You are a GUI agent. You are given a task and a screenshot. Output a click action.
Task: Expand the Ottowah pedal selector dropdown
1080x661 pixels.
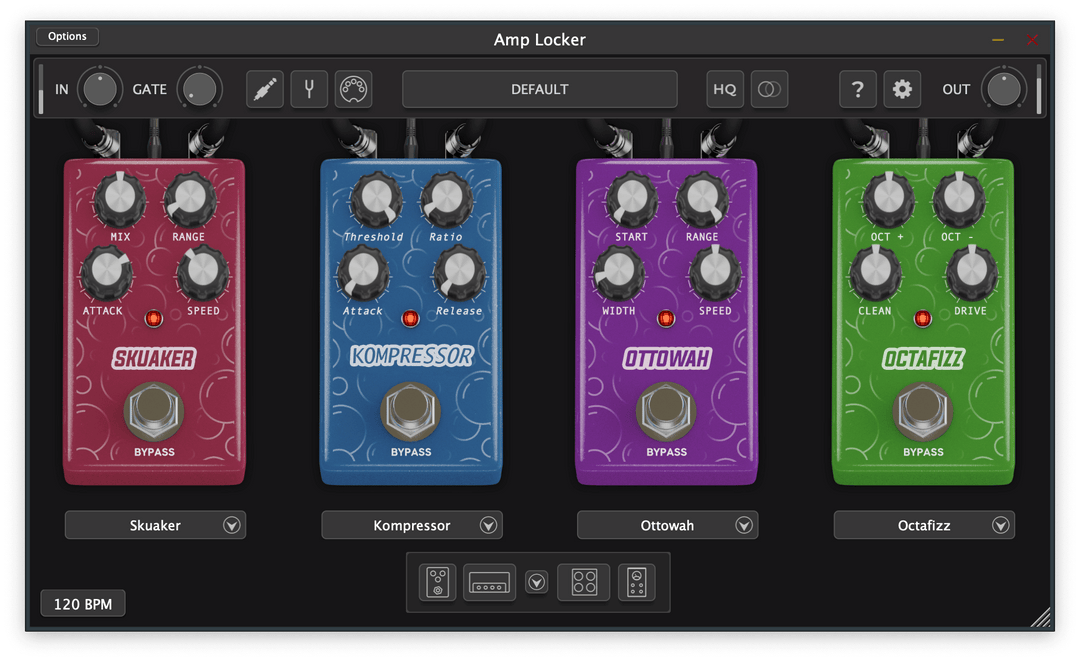[x=744, y=525]
